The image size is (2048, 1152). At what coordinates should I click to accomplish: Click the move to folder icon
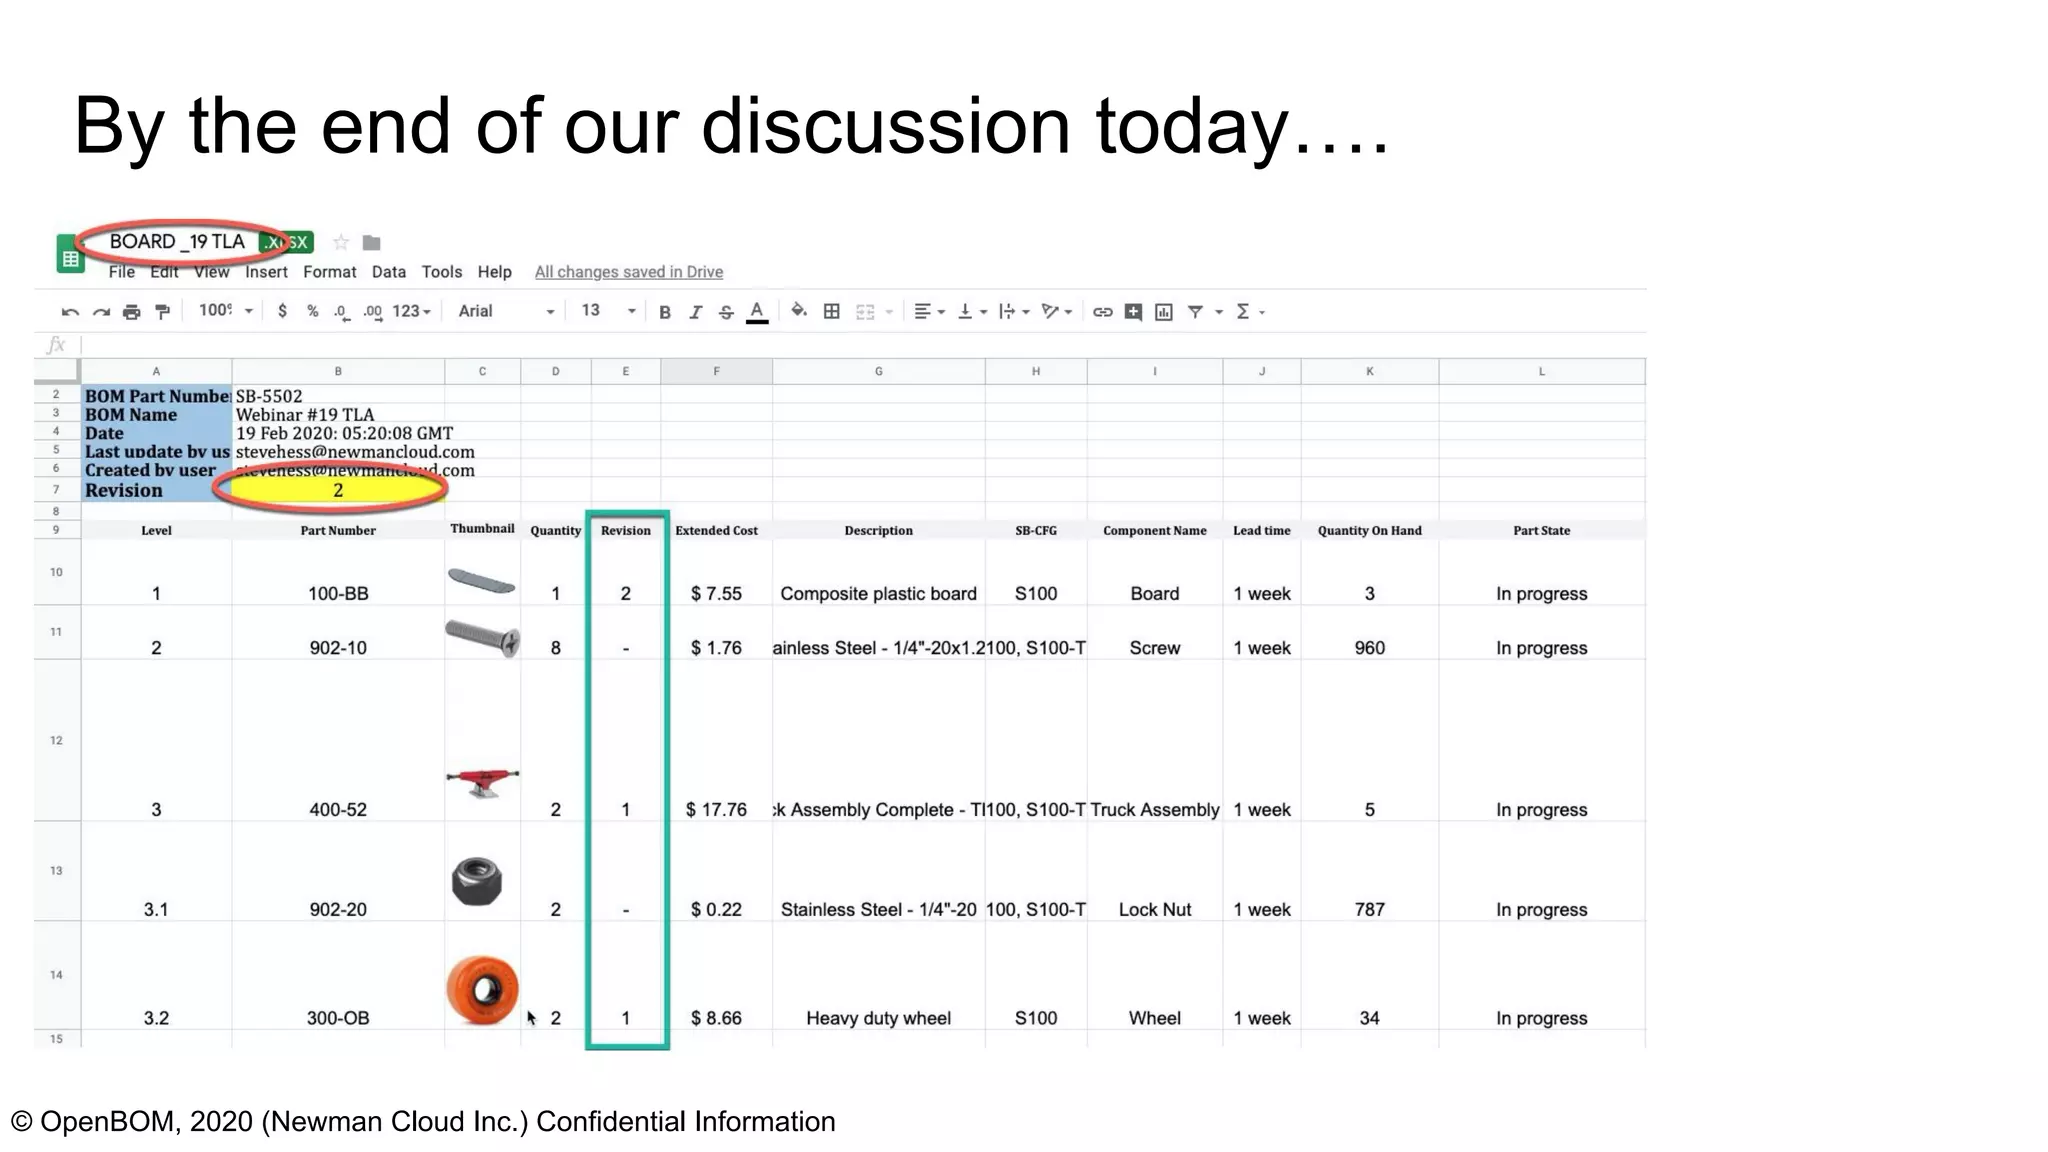[x=371, y=242]
